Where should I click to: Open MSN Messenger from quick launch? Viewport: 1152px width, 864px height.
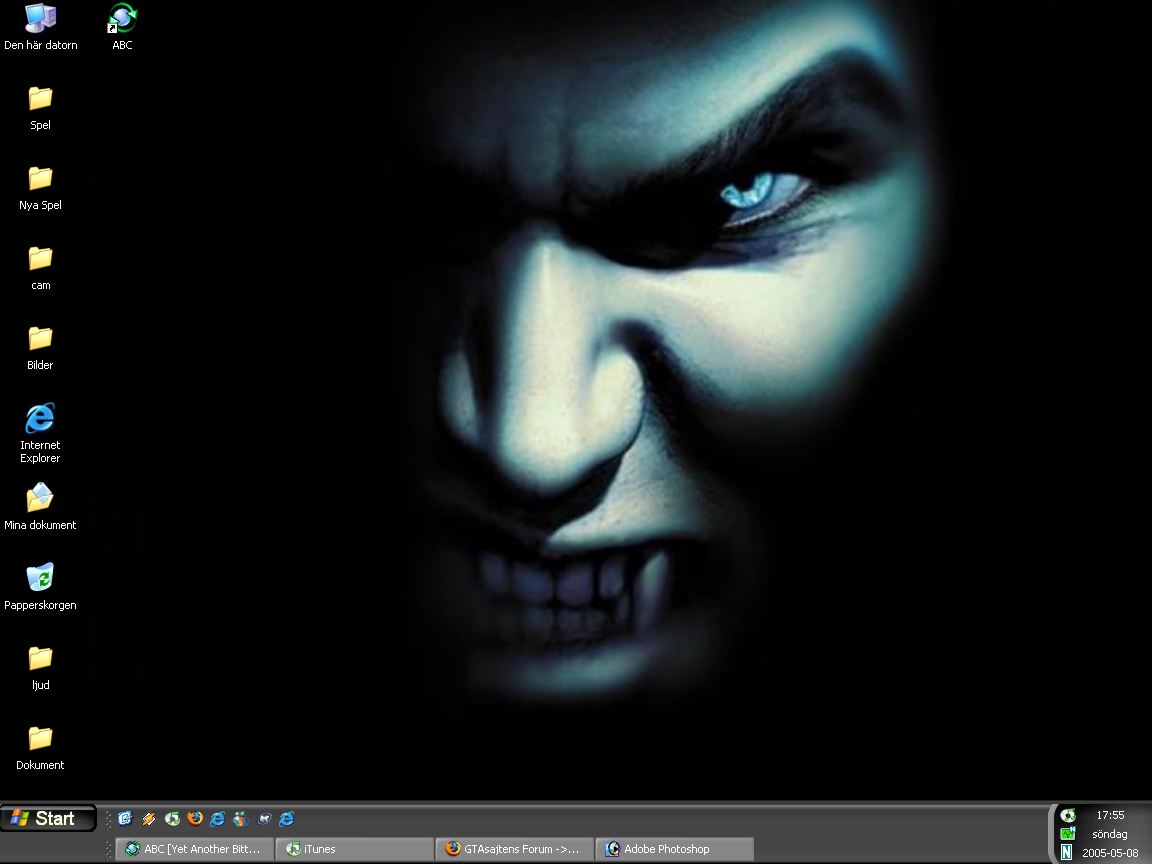[x=241, y=818]
